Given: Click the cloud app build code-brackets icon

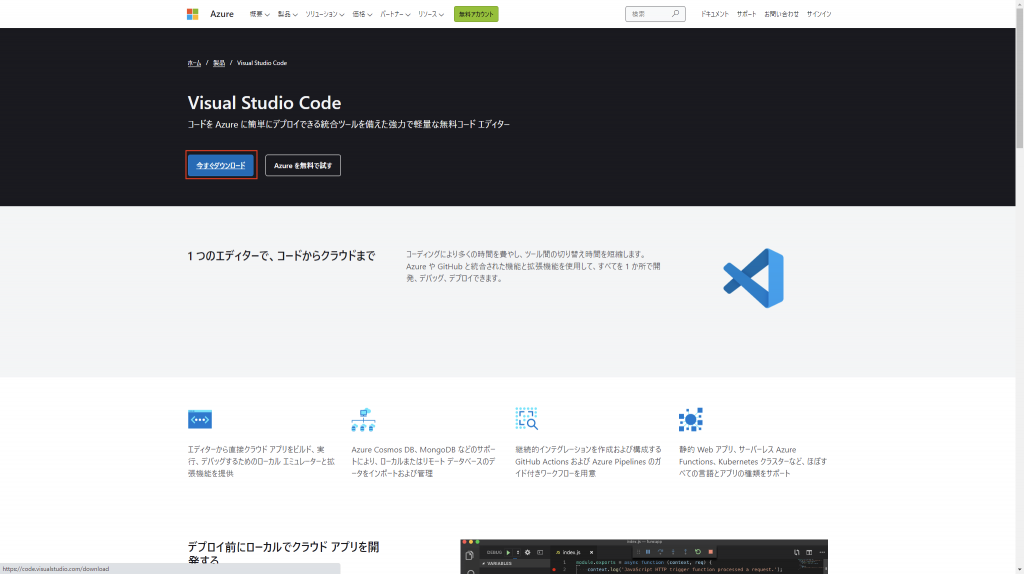Looking at the screenshot, I should click(x=200, y=419).
